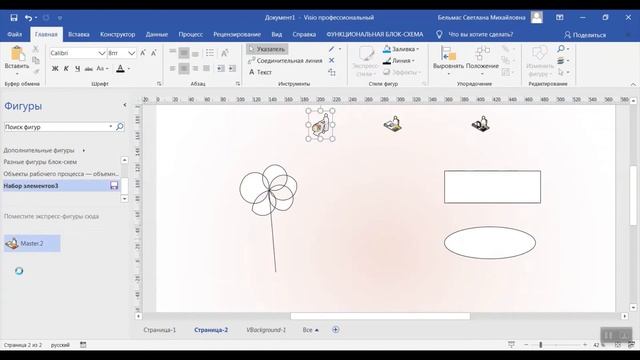The image size is (640, 360).
Task: Toggle center text alignment button
Action: [184, 69]
